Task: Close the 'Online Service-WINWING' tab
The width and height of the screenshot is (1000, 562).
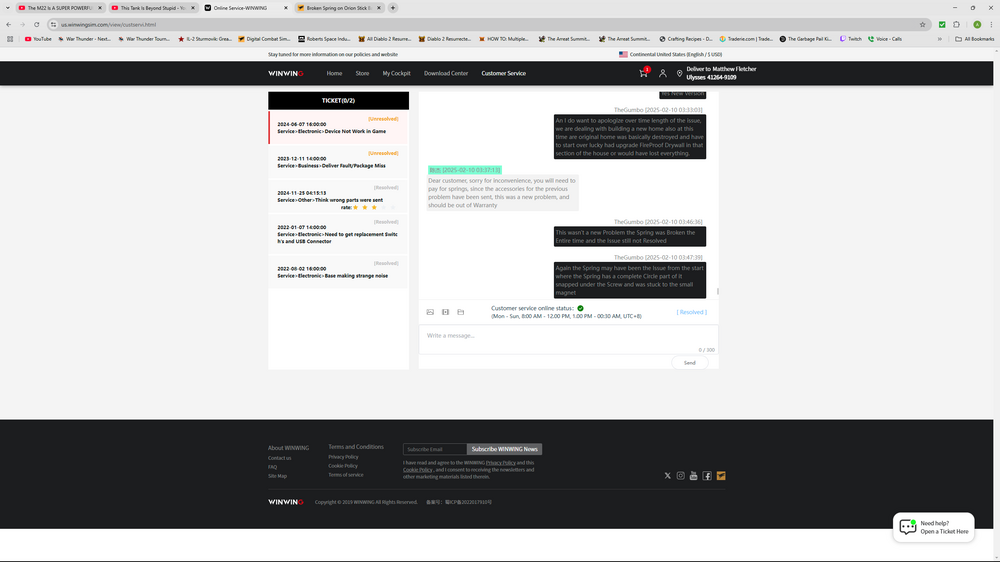Action: pos(286,8)
